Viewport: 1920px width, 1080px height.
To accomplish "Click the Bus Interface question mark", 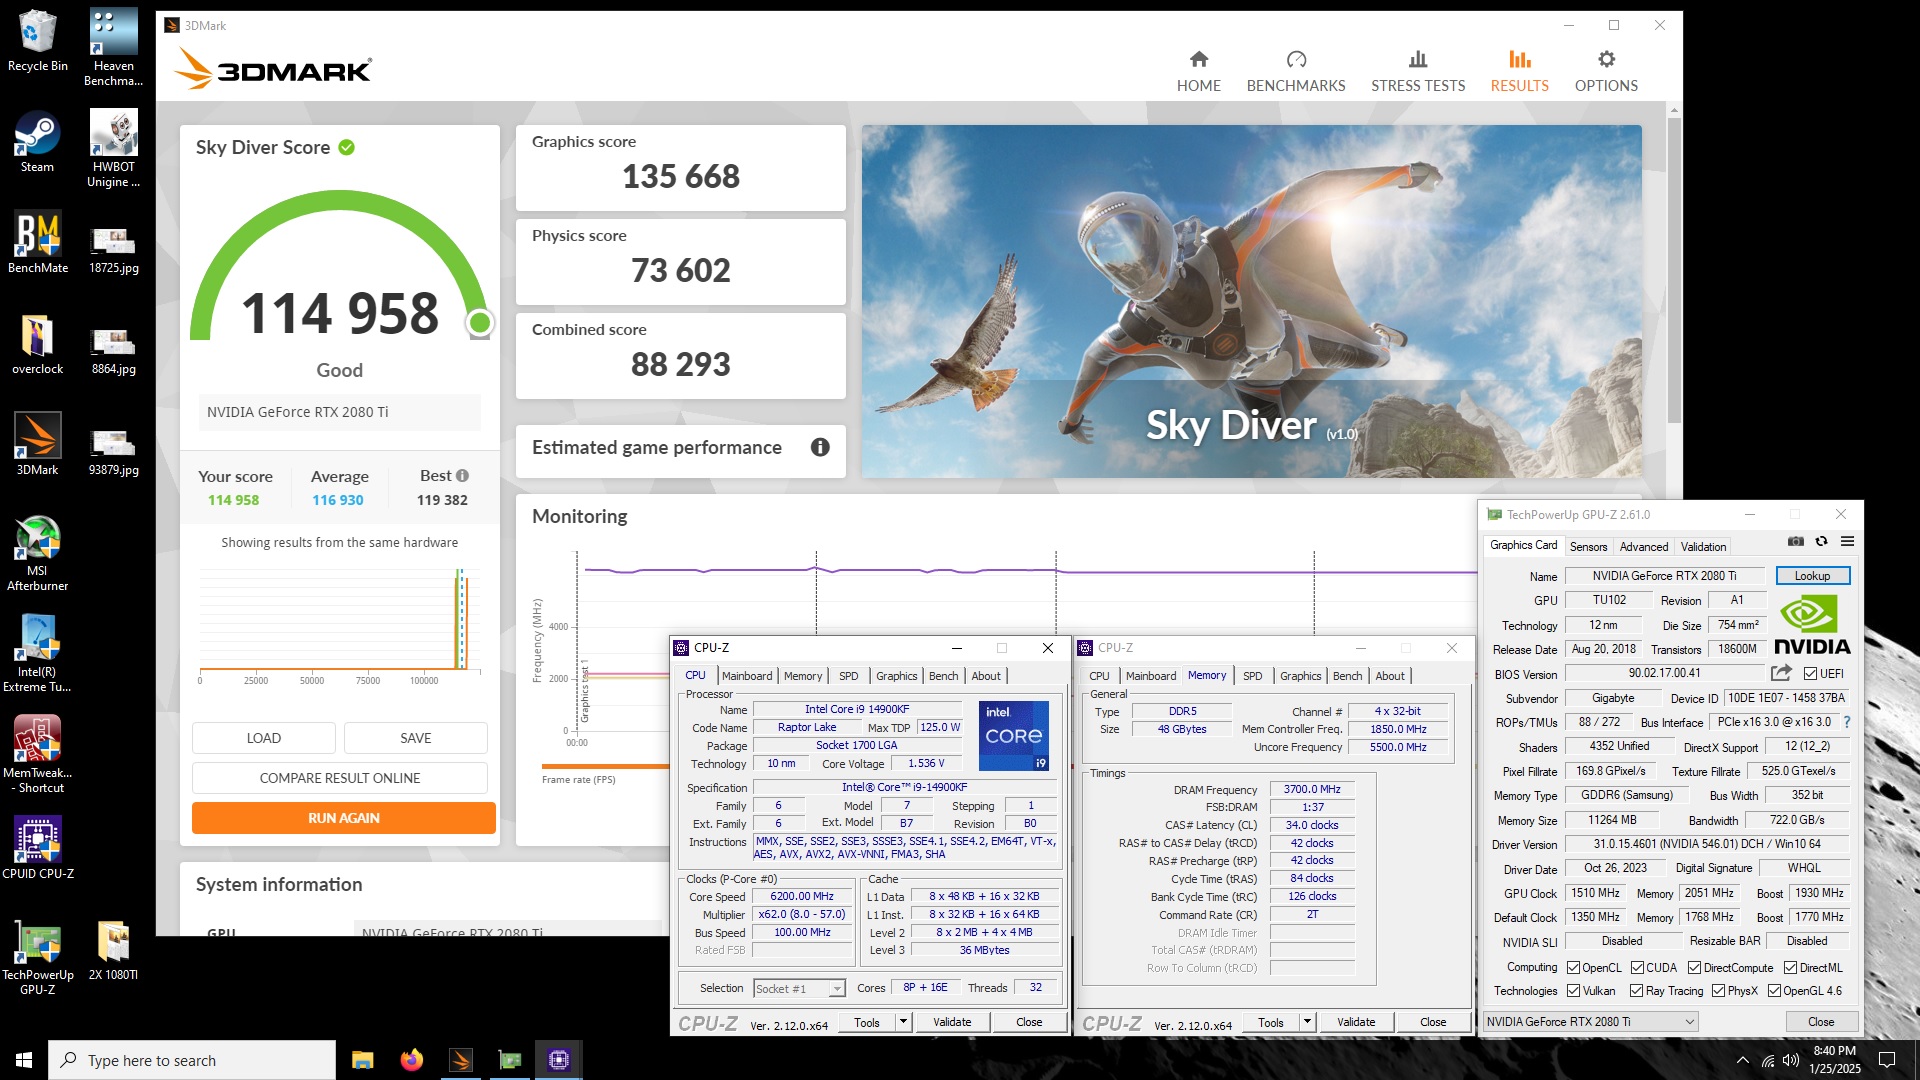I will point(1846,722).
